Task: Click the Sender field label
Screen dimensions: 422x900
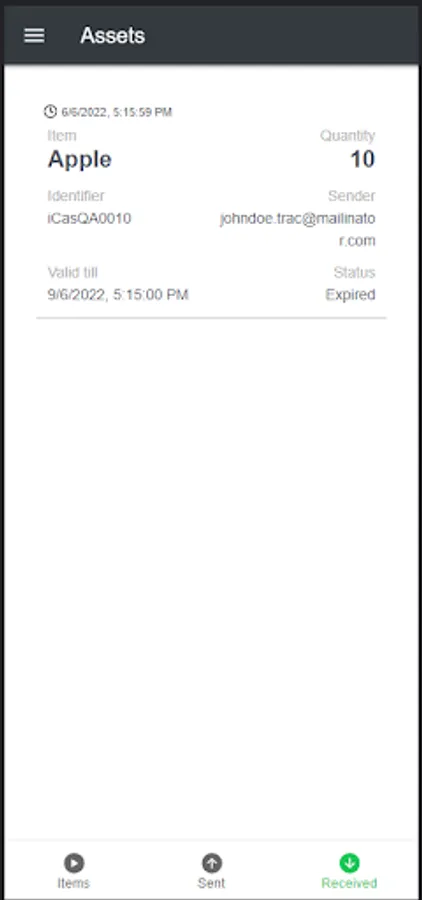Action: (x=351, y=196)
